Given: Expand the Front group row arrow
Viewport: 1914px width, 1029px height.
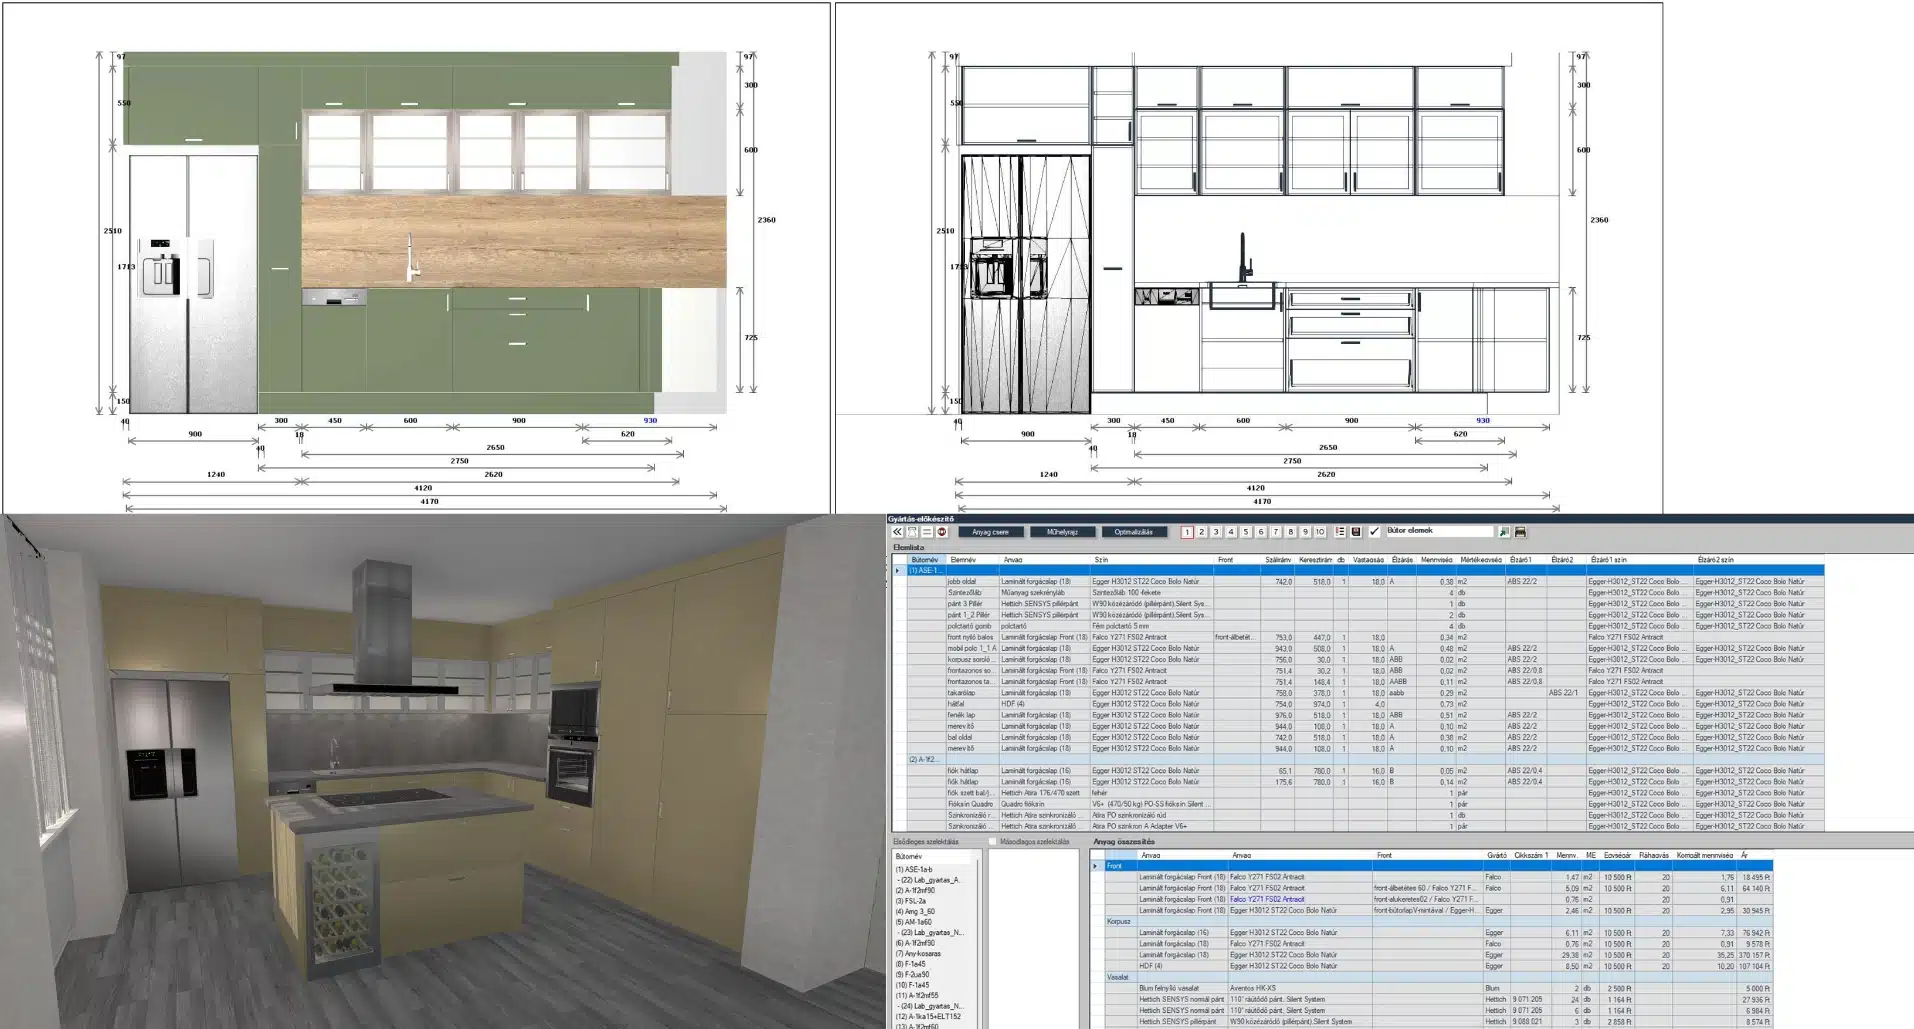Looking at the screenshot, I should point(1096,866).
